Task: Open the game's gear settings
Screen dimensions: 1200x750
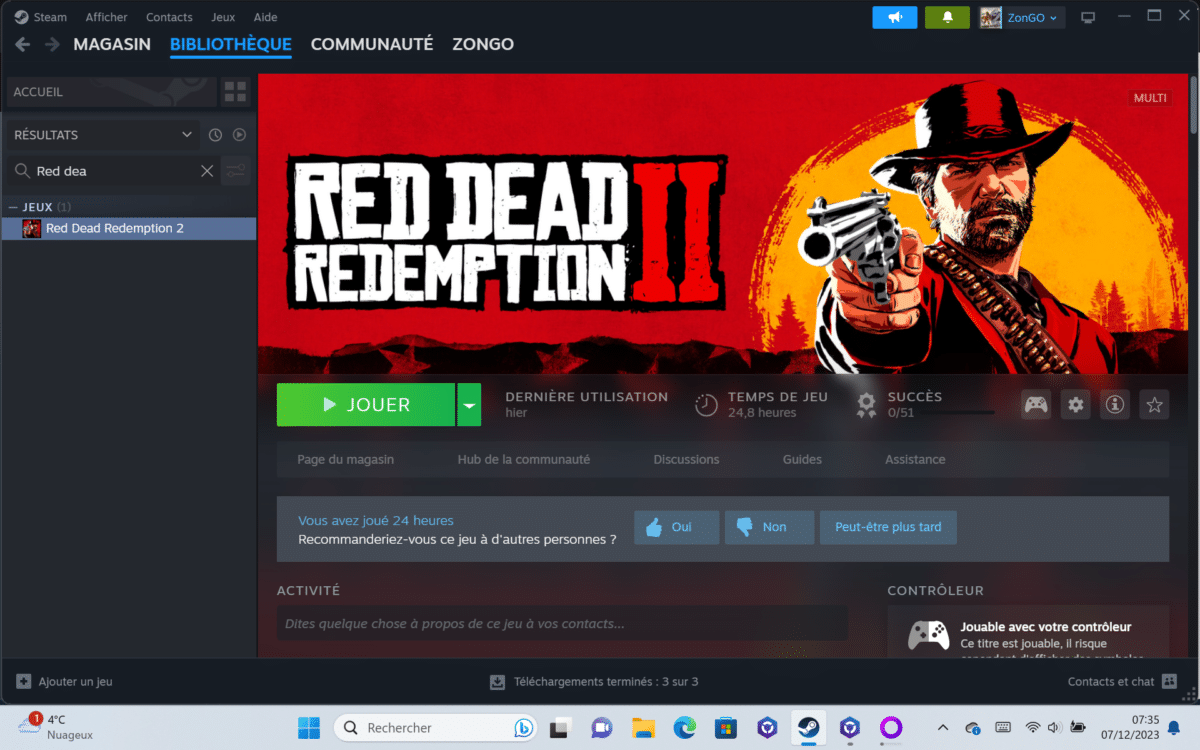Action: tap(1075, 405)
